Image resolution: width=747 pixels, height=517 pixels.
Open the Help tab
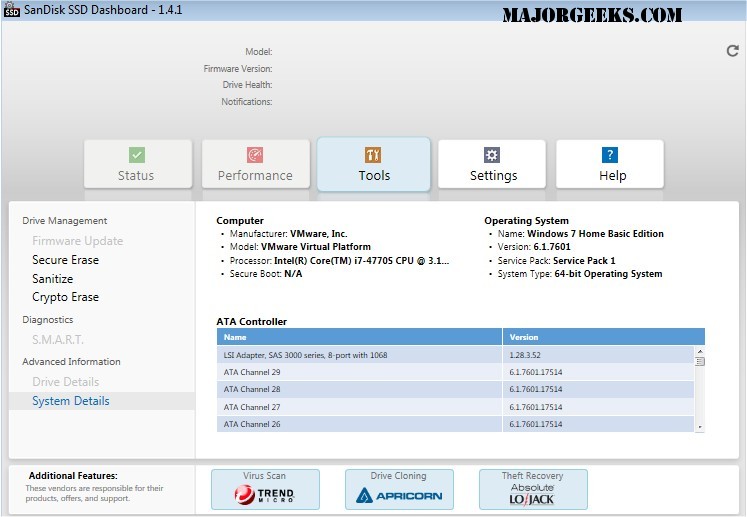point(610,164)
